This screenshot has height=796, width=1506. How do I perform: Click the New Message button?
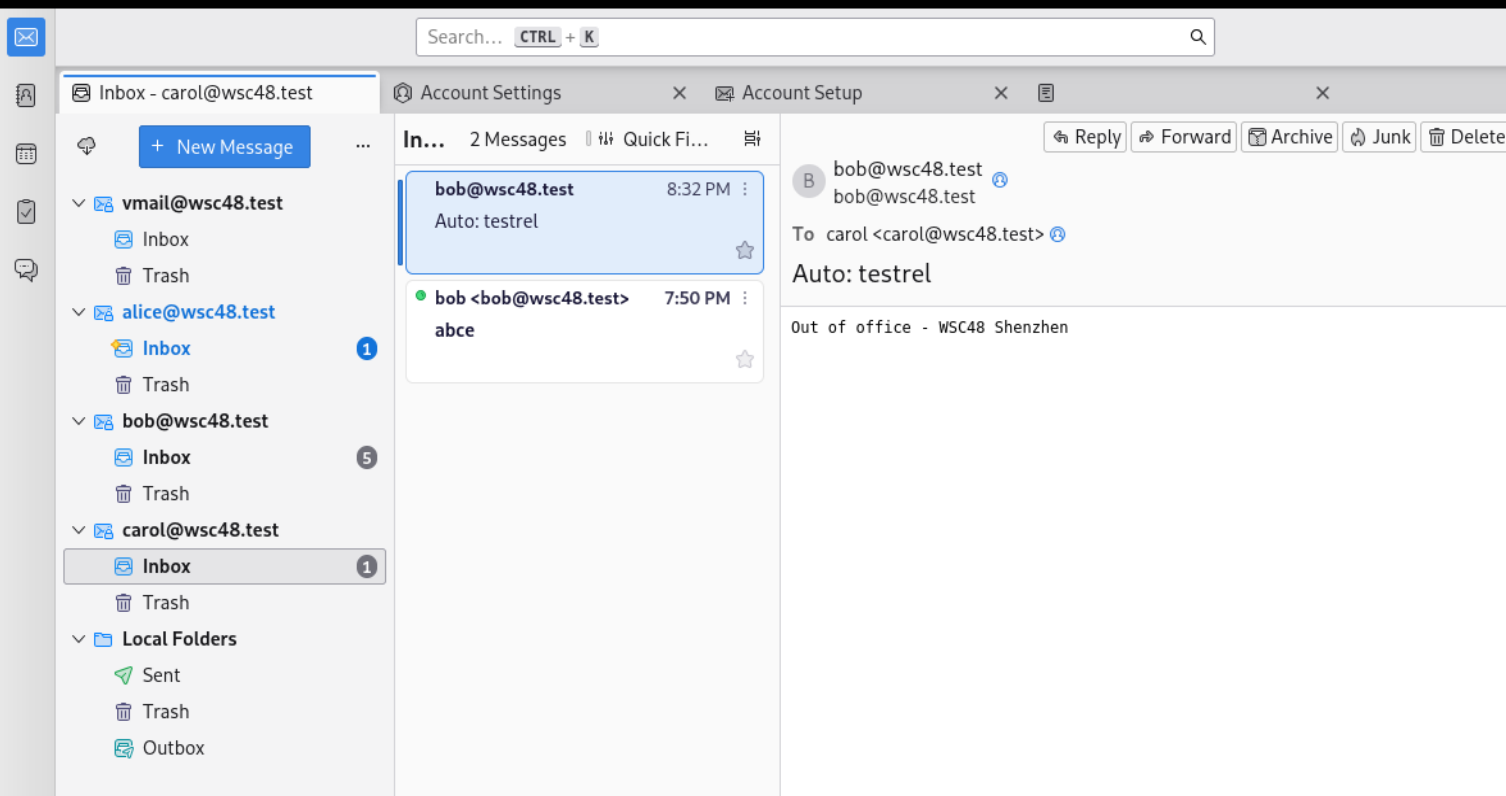pos(224,147)
